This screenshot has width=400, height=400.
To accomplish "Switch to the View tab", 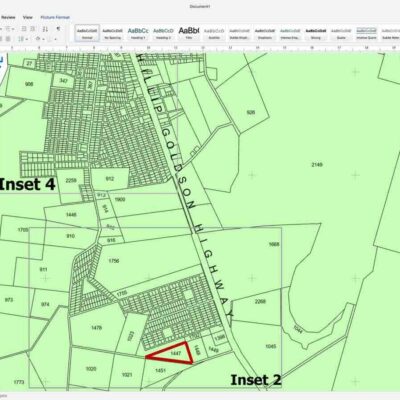I will [28, 17].
